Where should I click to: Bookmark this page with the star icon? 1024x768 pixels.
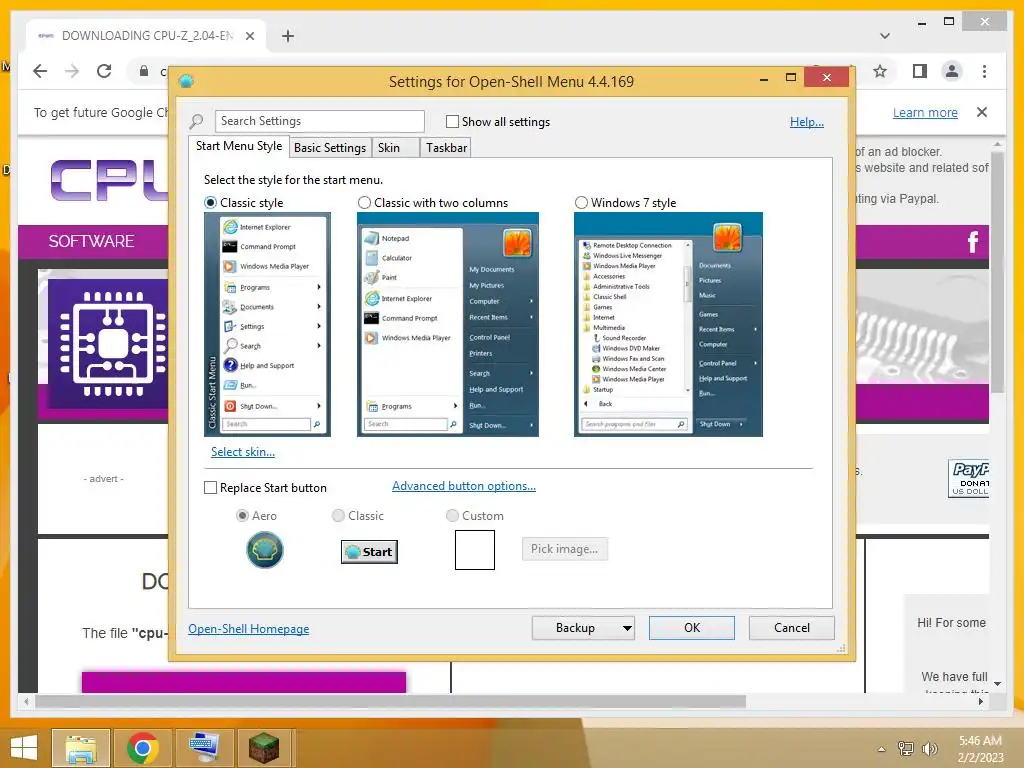pos(880,71)
